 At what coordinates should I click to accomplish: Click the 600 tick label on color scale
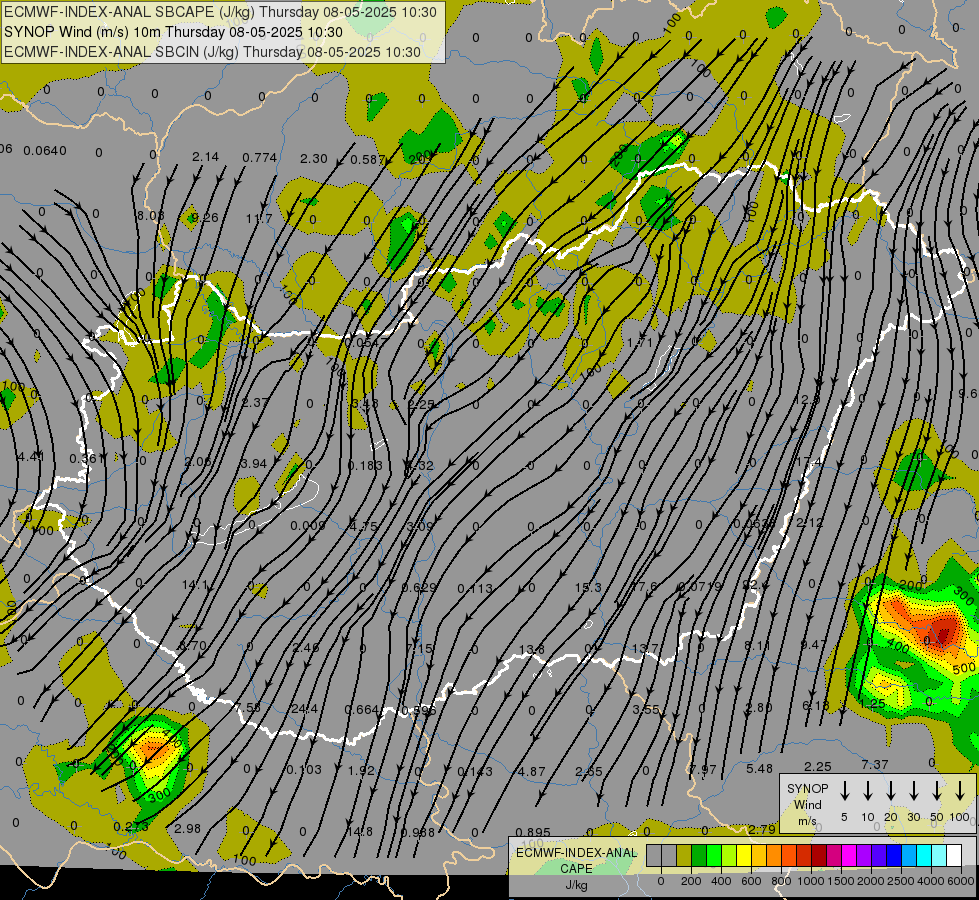click(x=750, y=881)
